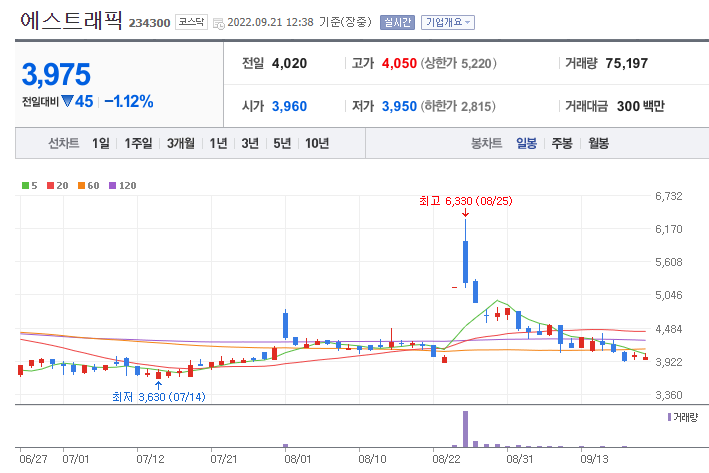709x473 pixels.
Task: Click the 실시간 realtime badge
Action: click(397, 22)
